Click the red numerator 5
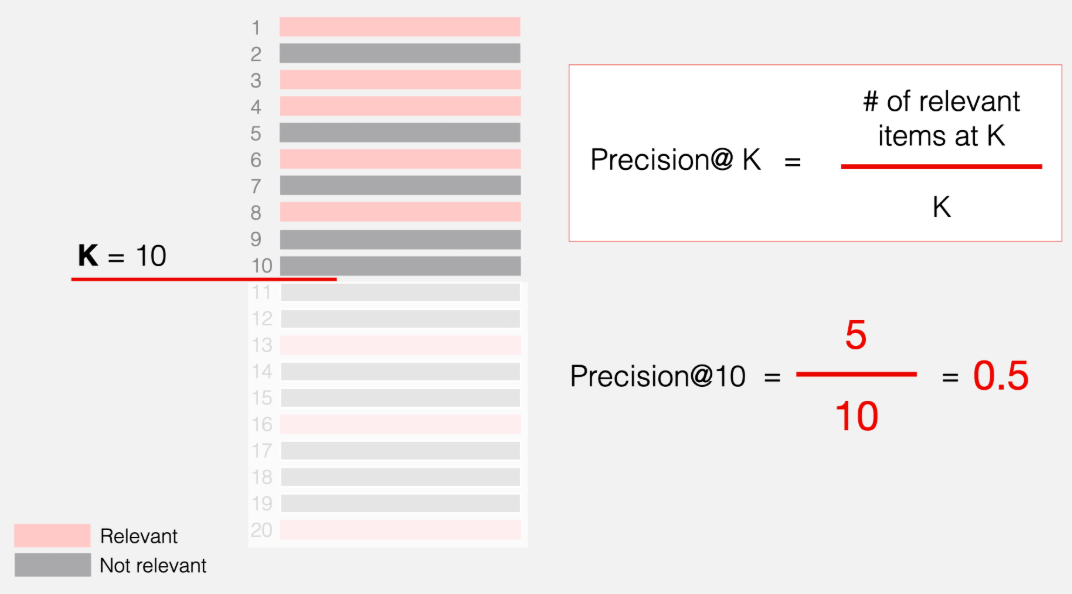 [x=855, y=336]
